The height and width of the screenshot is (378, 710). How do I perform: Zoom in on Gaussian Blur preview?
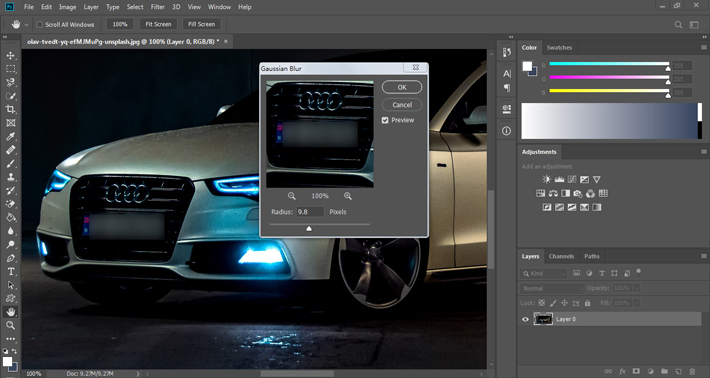348,196
